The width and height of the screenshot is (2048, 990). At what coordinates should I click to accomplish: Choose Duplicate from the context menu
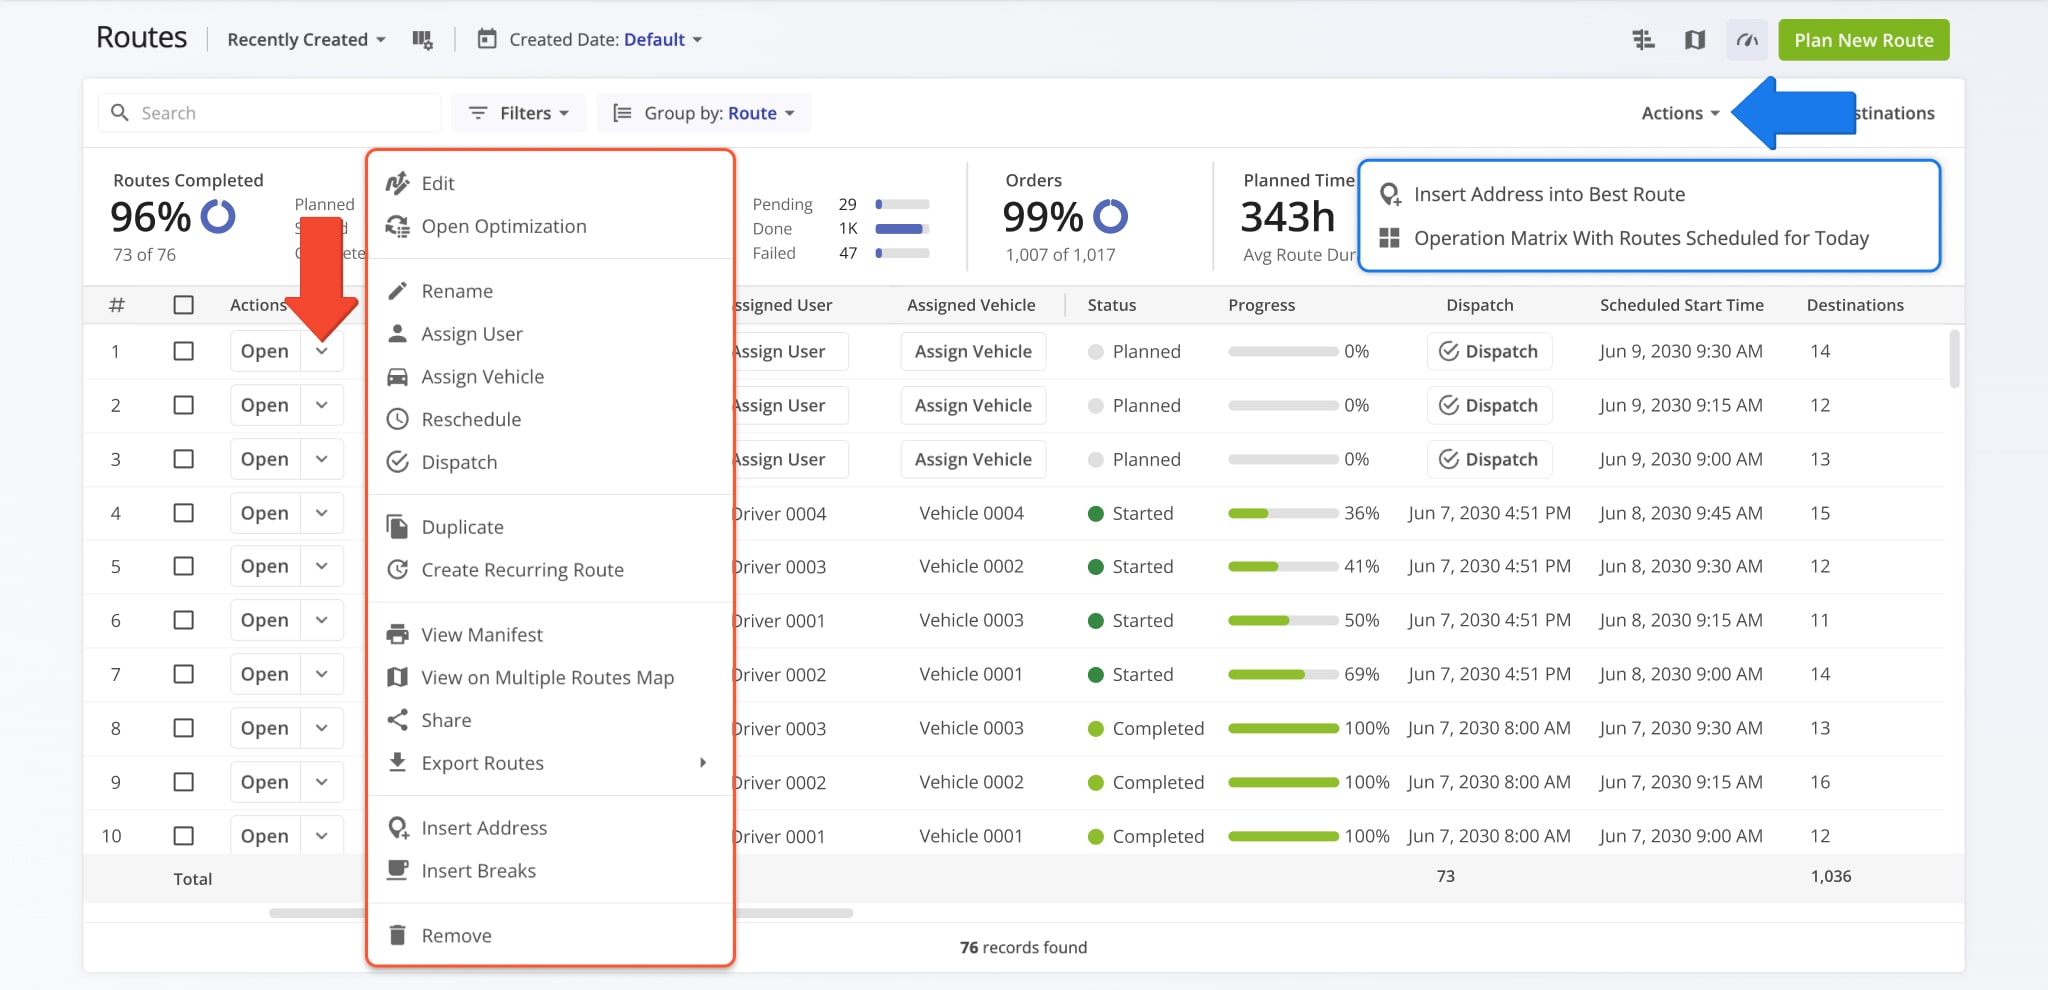pyautogui.click(x=461, y=526)
